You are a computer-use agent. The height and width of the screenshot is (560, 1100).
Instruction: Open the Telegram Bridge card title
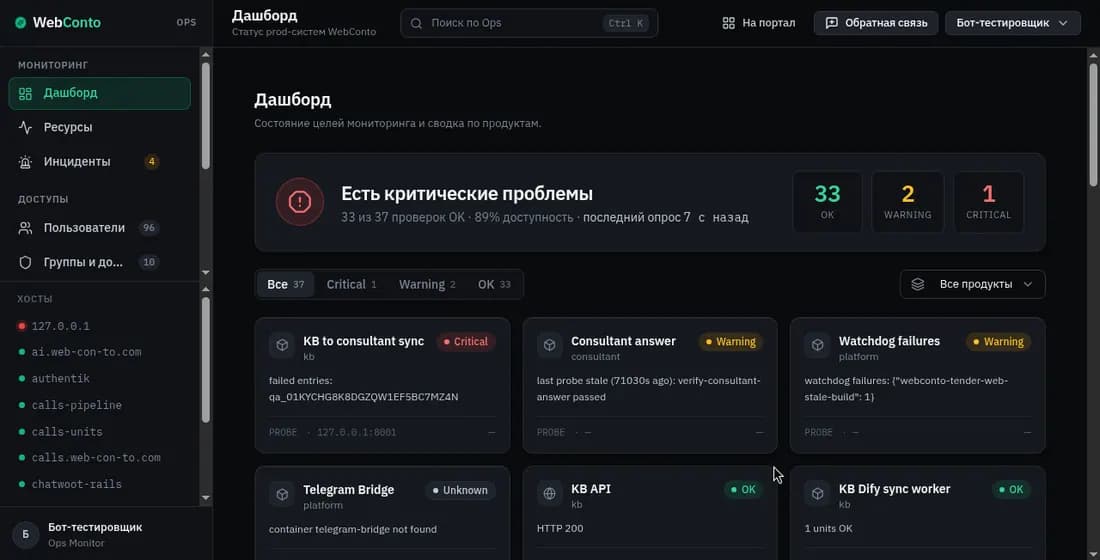pos(348,490)
